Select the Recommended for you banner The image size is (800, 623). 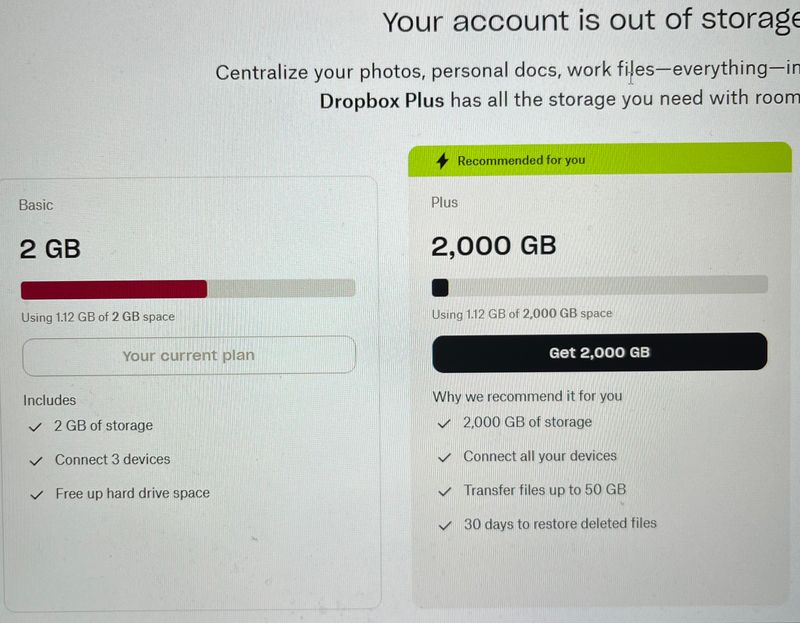pyautogui.click(x=599, y=160)
